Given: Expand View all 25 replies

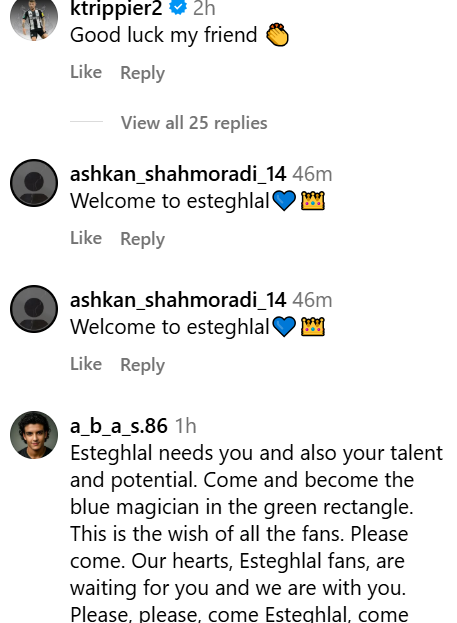Looking at the screenshot, I should coord(194,122).
